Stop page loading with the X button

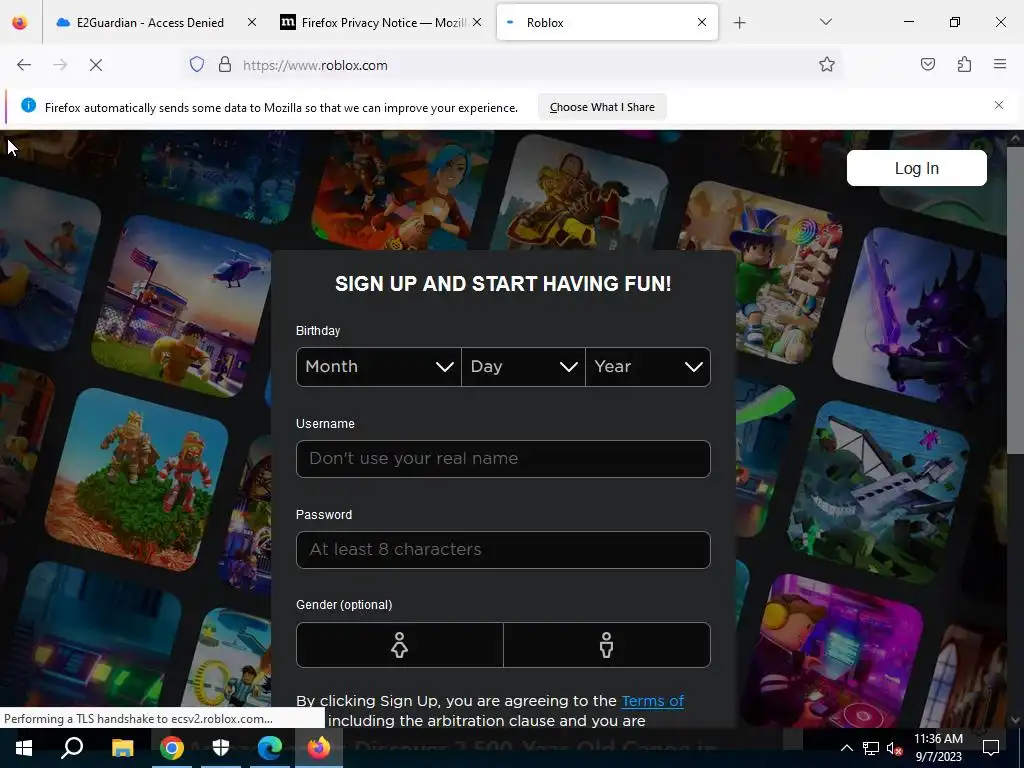tap(95, 65)
